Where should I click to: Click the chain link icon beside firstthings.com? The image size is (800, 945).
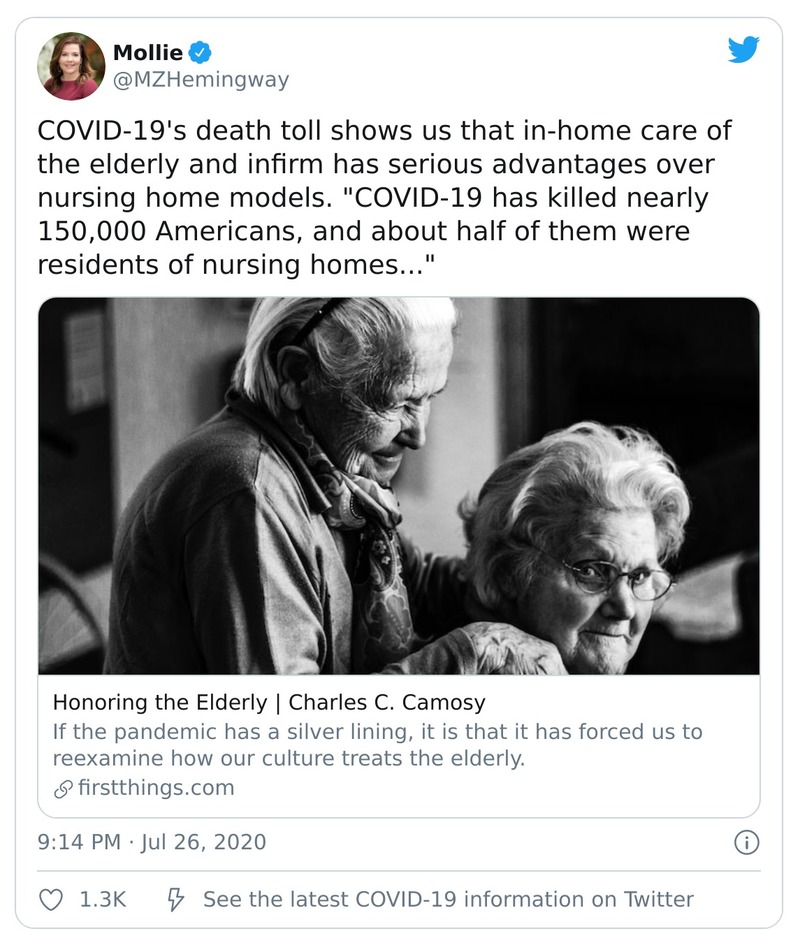(61, 788)
